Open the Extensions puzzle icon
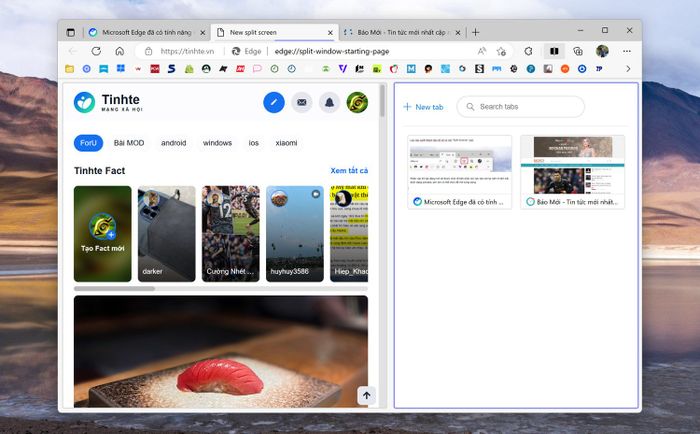Viewport: 700px width, 434px height. click(528, 51)
